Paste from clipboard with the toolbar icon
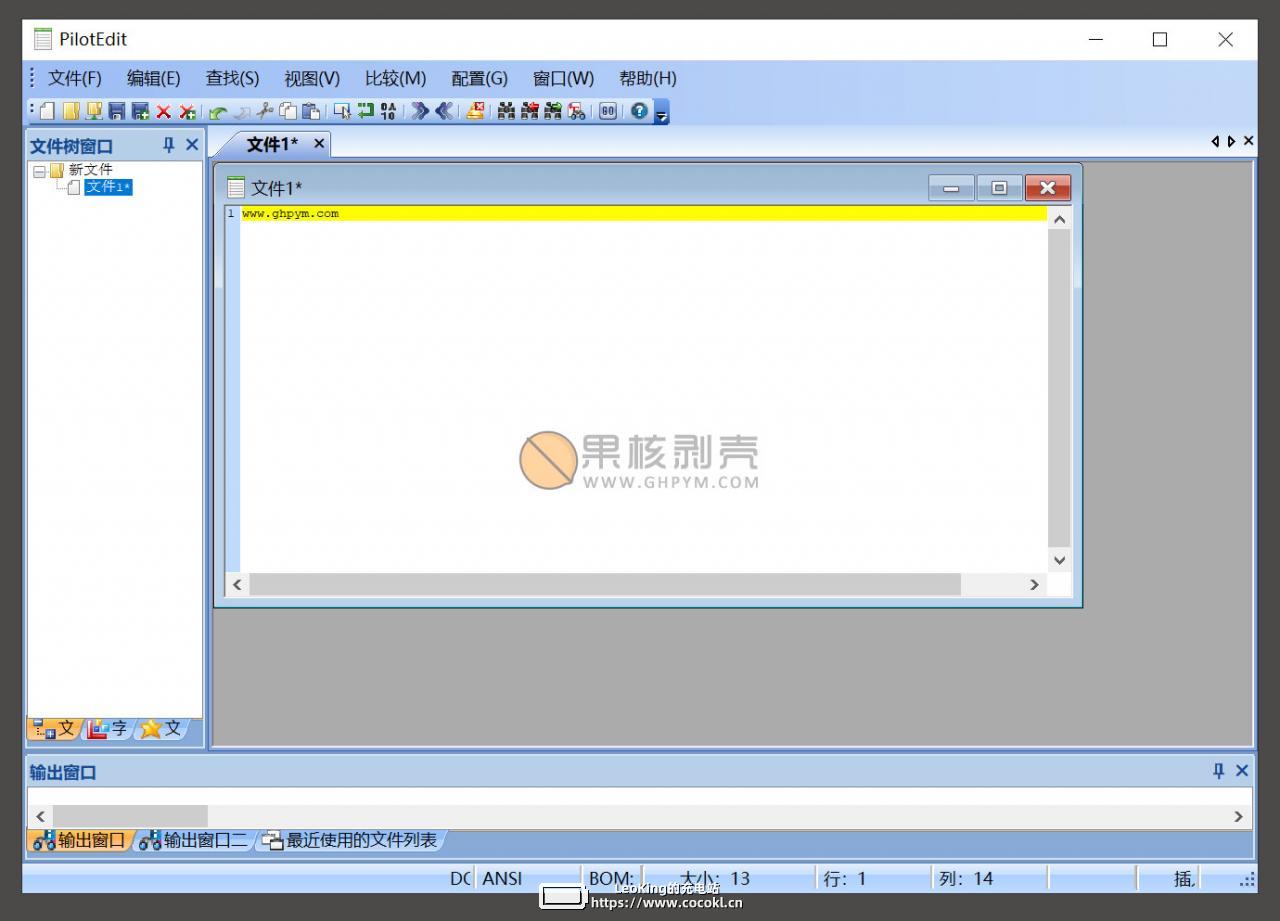1280x921 pixels. click(311, 111)
